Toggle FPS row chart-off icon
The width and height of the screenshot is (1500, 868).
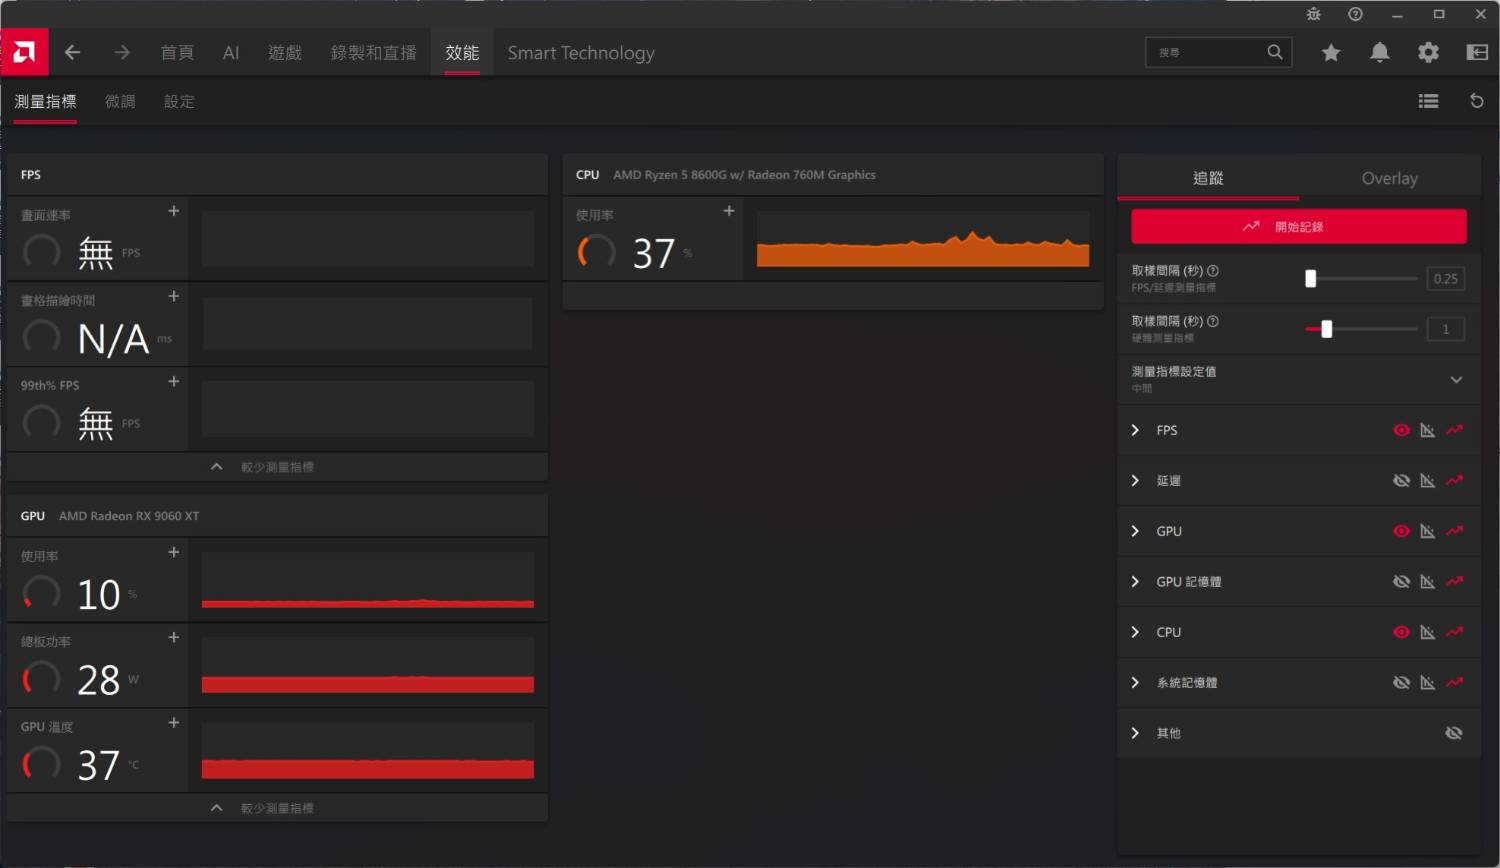pyautogui.click(x=1428, y=430)
